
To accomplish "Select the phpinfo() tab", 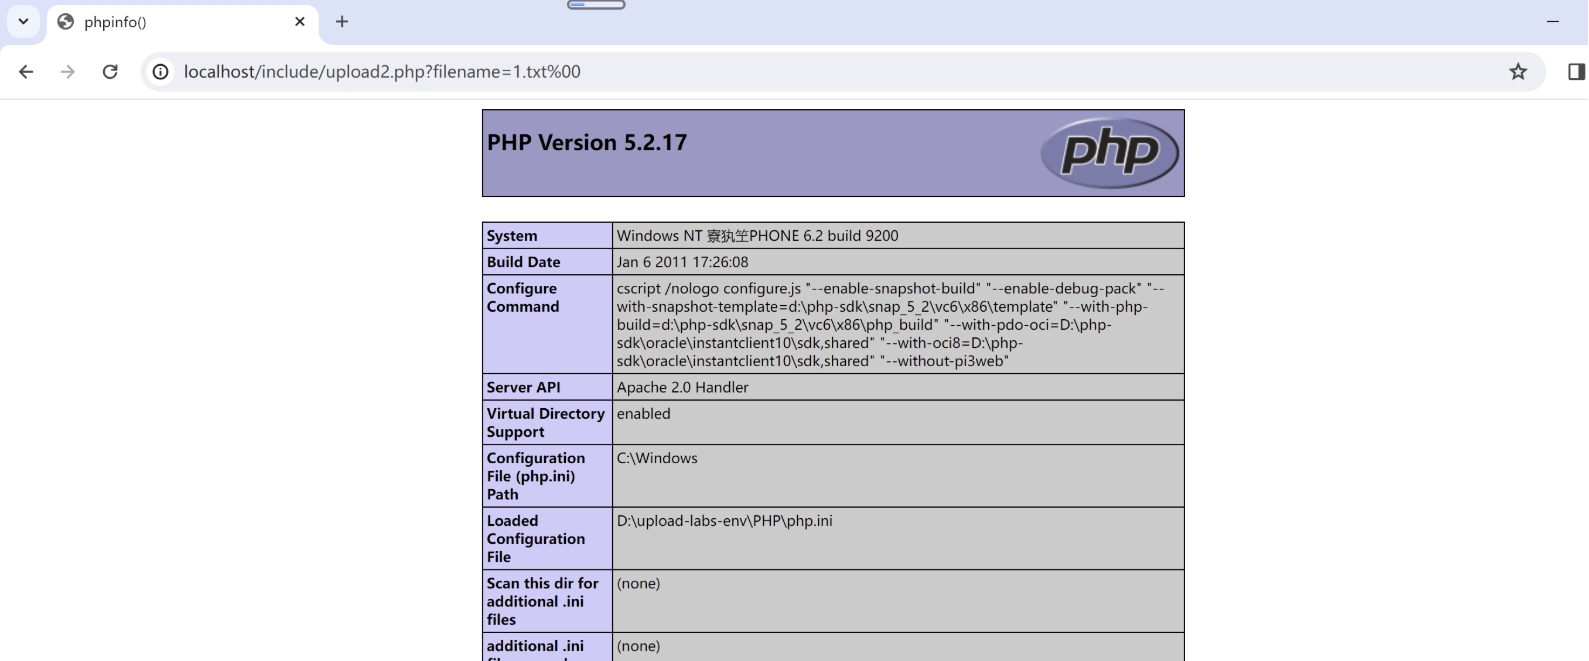I will [x=183, y=22].
